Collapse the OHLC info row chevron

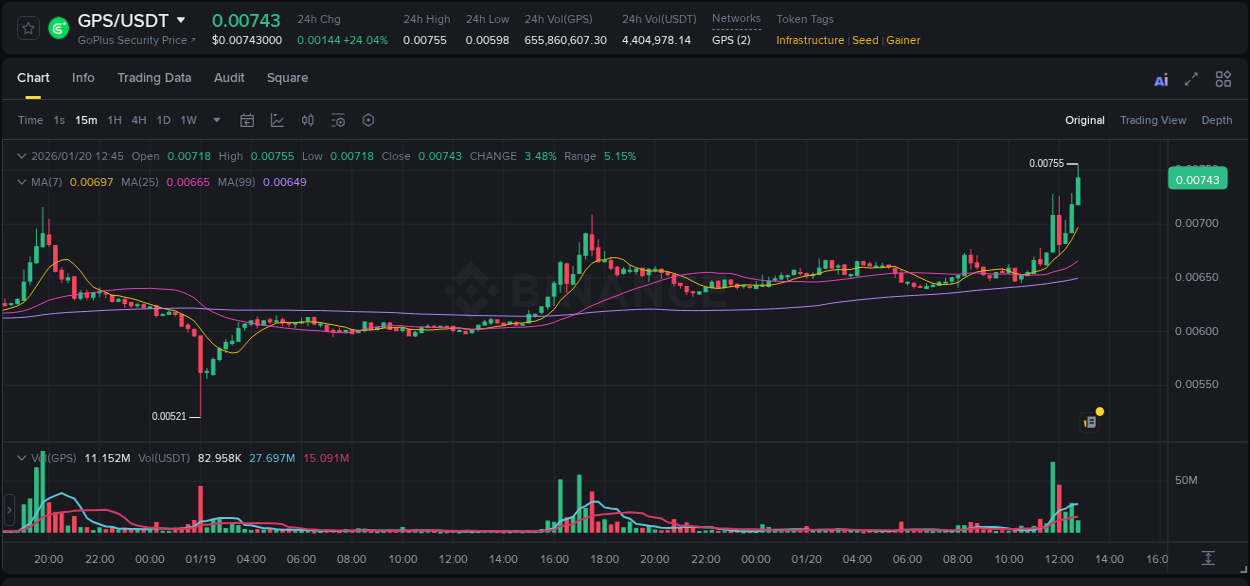point(21,156)
